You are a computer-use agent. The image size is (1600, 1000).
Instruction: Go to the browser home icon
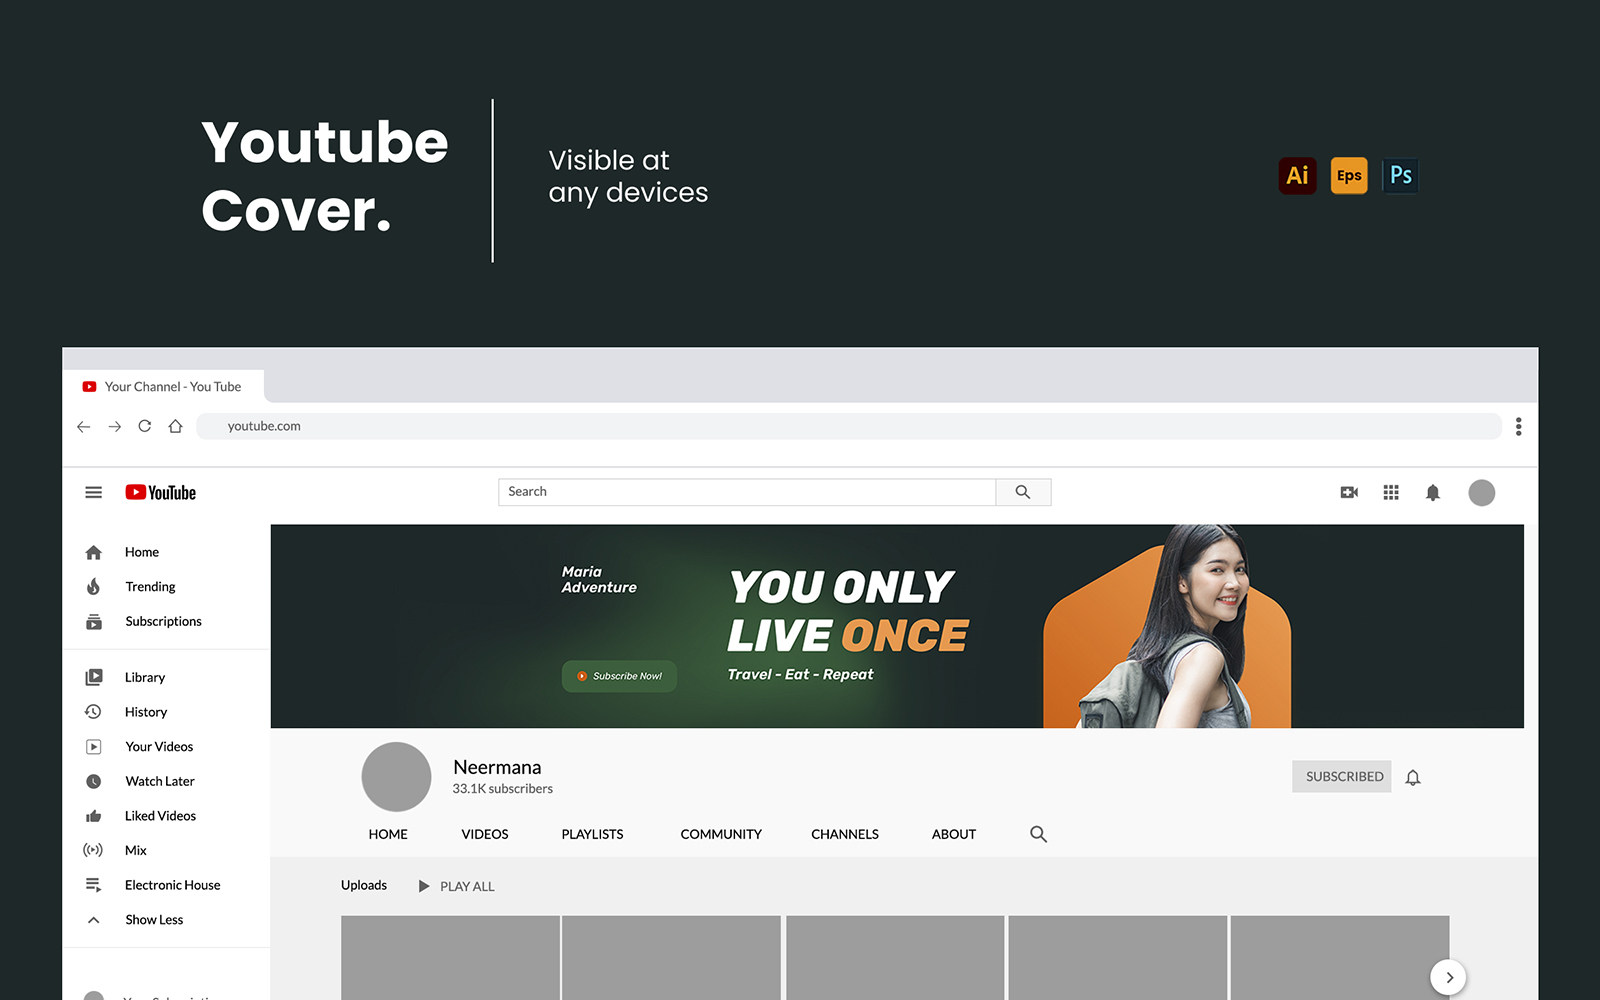[x=176, y=426]
